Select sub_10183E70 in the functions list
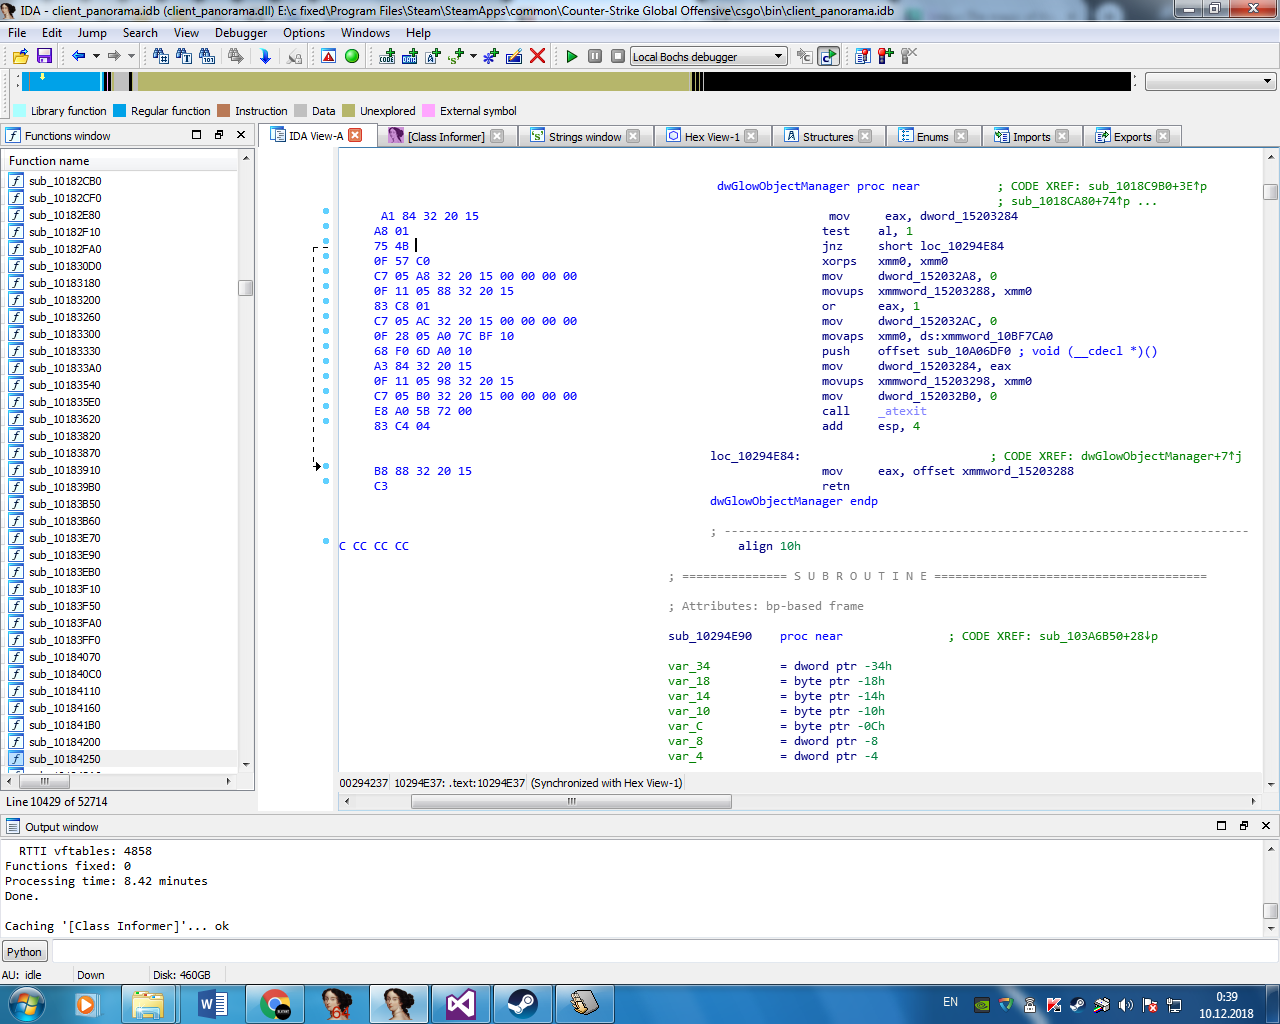This screenshot has width=1280, height=1024. coord(64,538)
